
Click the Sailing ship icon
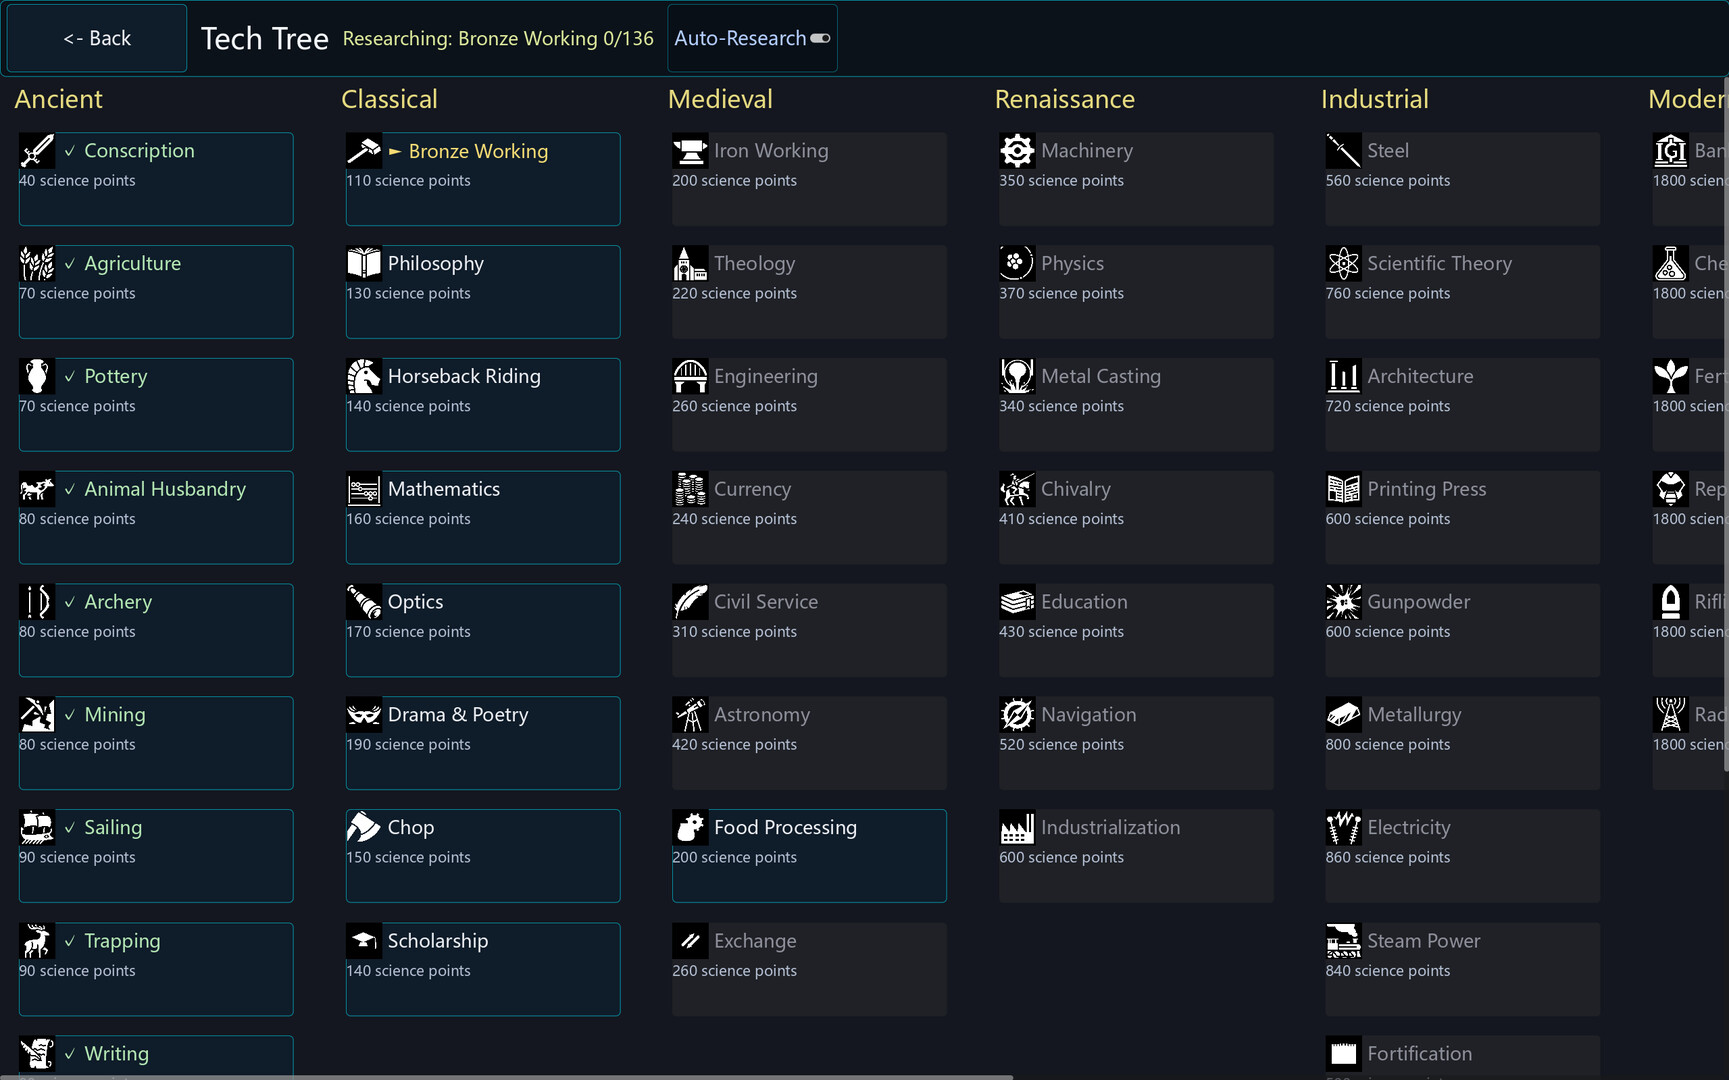(37, 828)
